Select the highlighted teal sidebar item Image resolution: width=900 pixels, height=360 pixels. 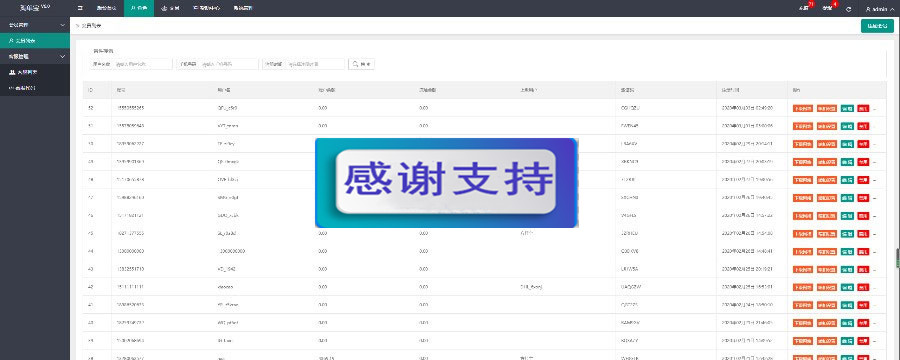(x=34, y=41)
